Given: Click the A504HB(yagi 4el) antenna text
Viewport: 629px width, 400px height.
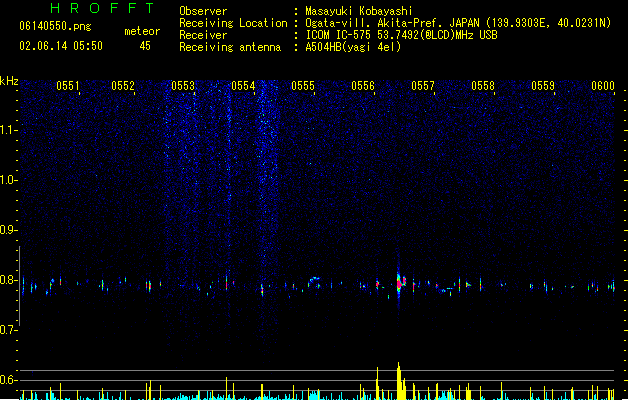Looking at the screenshot, I should (353, 47).
